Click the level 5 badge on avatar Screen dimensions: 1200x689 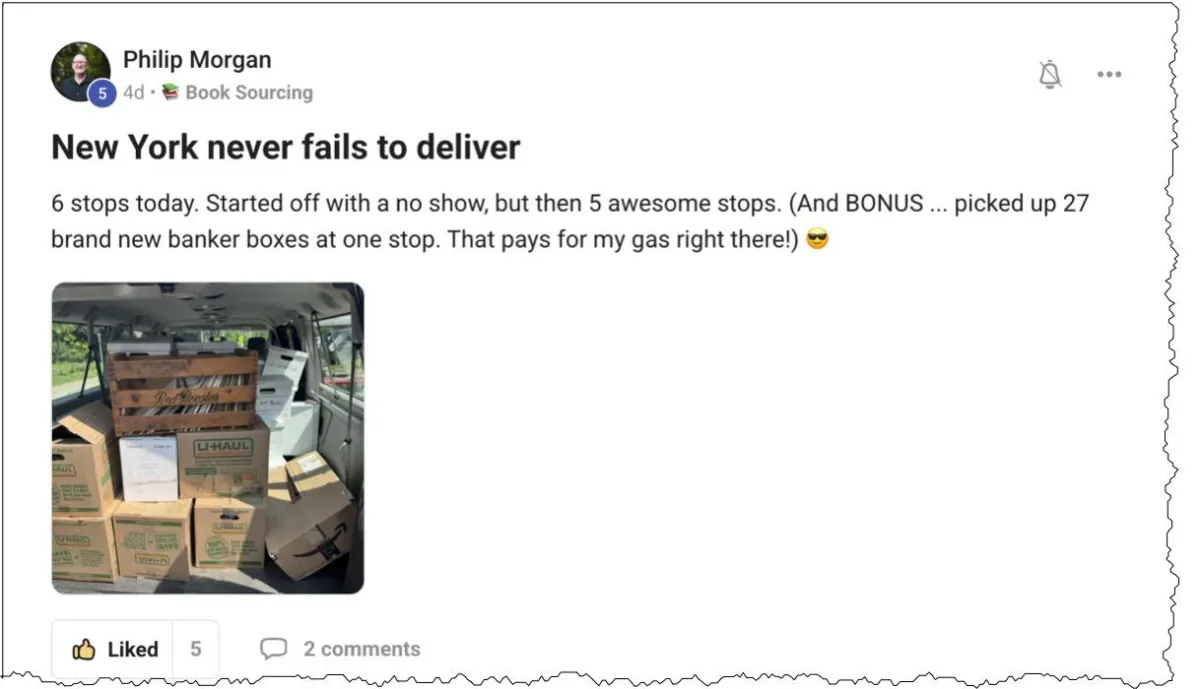coord(101,93)
